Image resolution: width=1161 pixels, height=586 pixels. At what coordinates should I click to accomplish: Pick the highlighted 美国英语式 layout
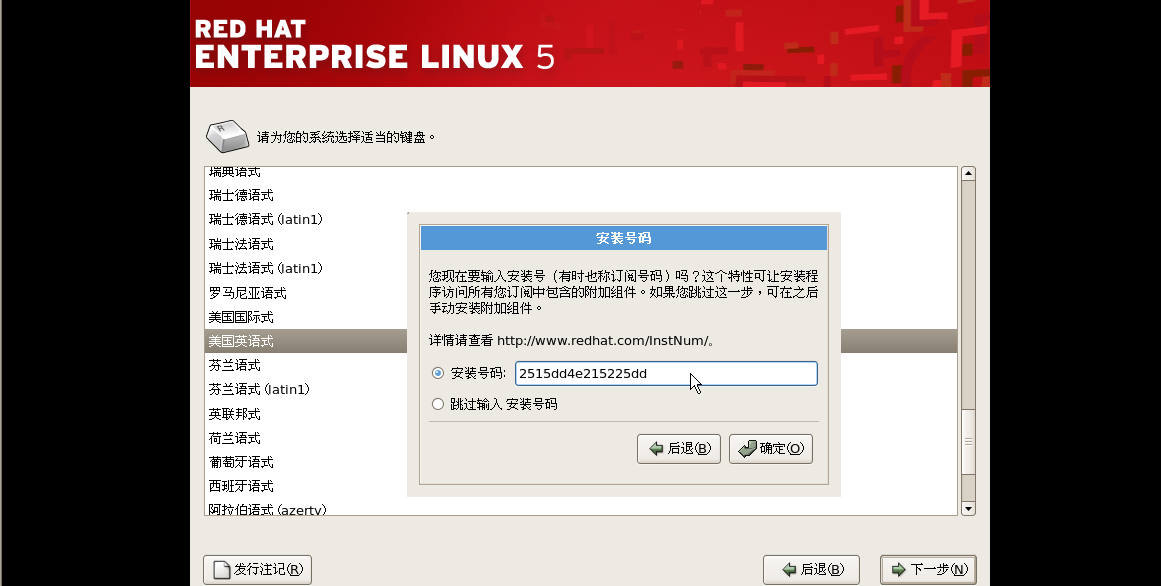point(241,341)
